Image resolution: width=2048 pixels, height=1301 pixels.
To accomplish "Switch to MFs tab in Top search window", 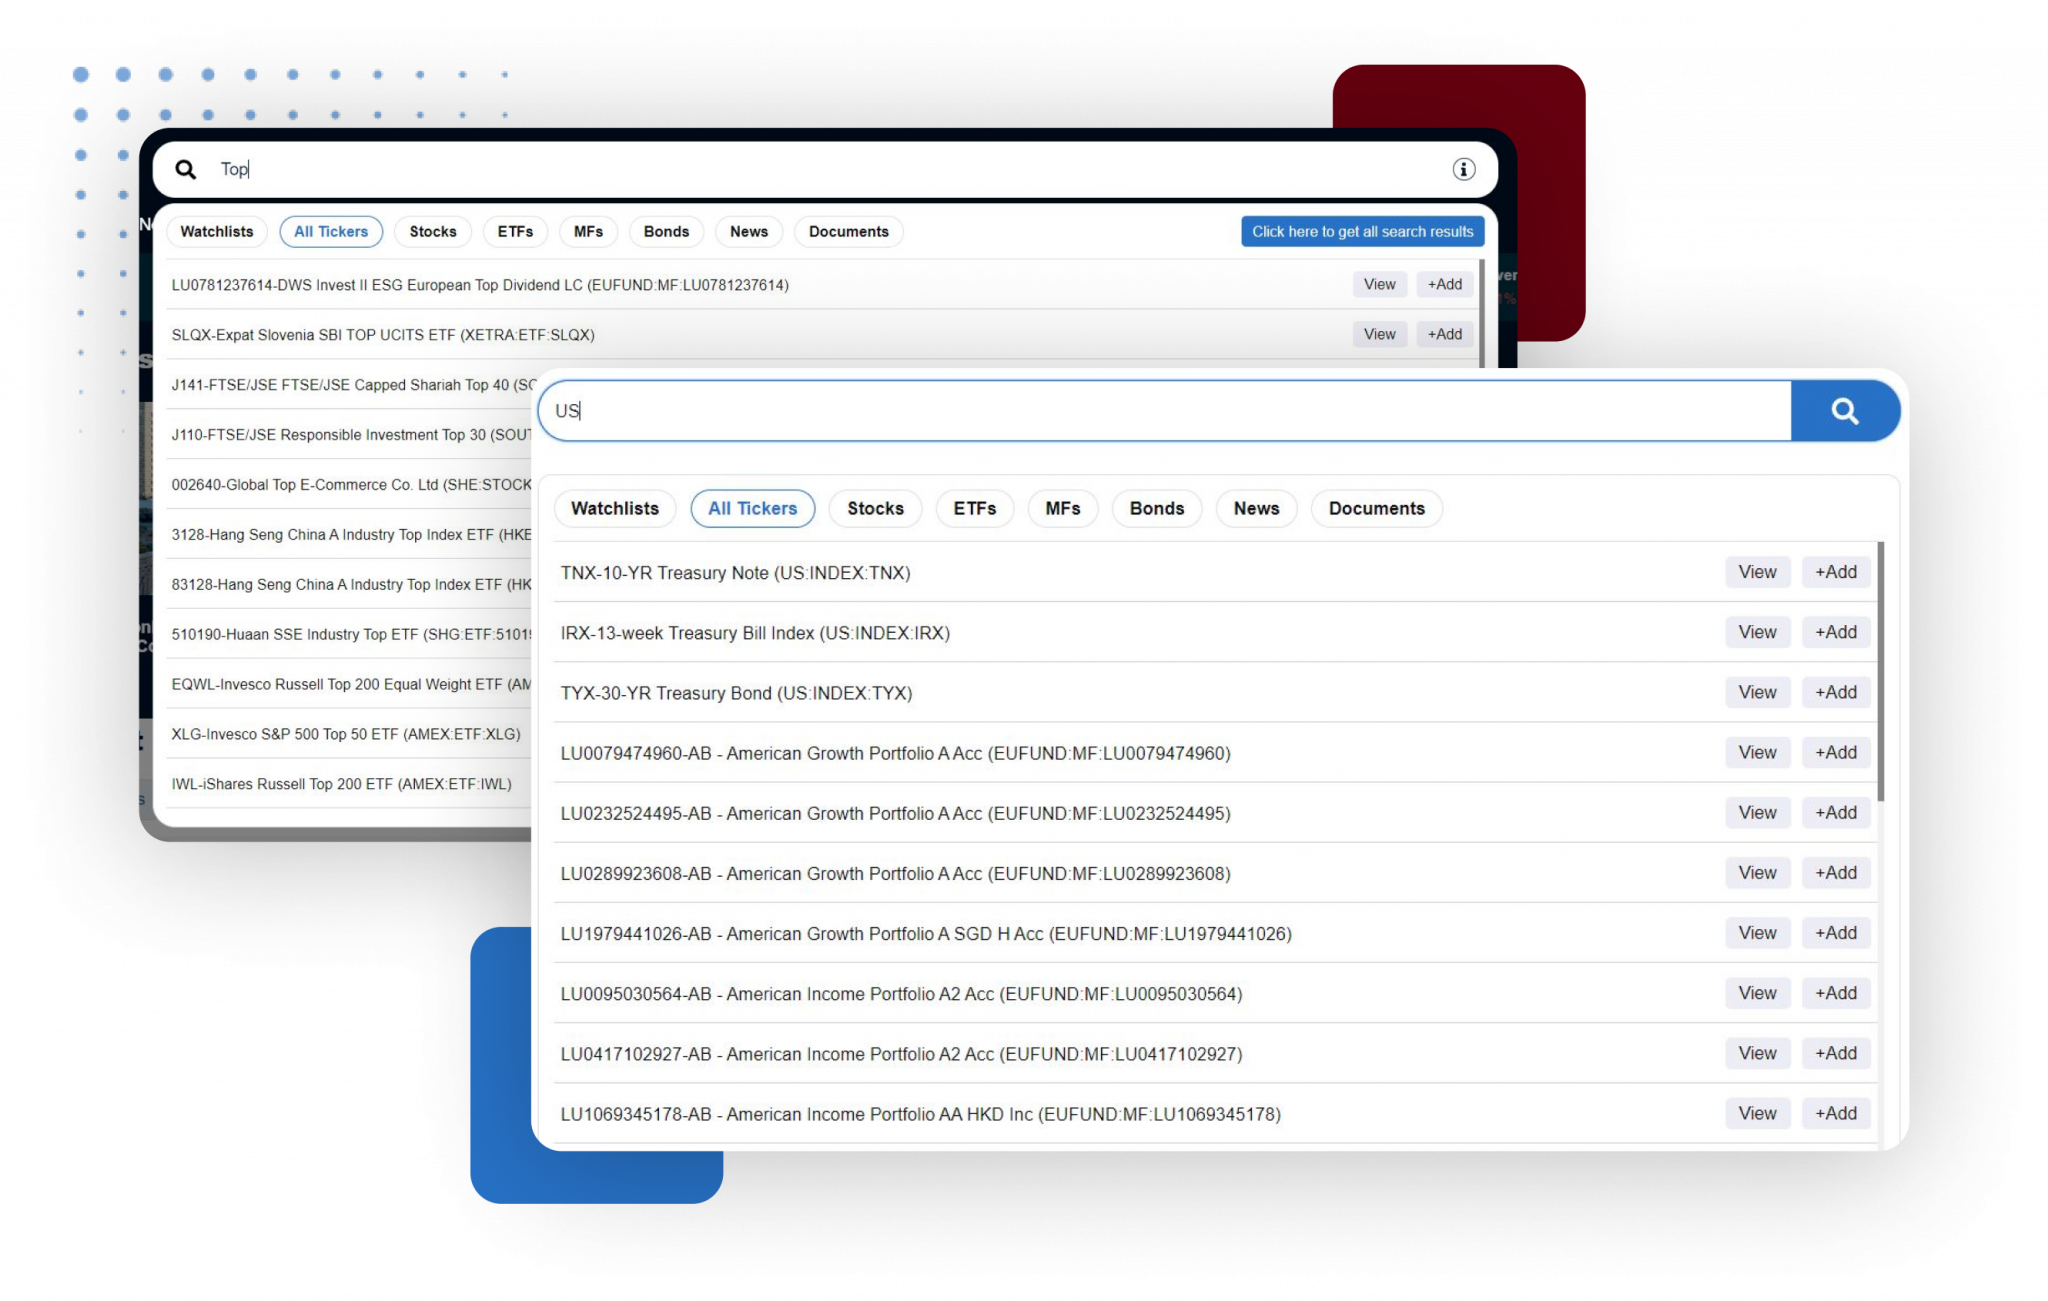I will pyautogui.click(x=588, y=231).
